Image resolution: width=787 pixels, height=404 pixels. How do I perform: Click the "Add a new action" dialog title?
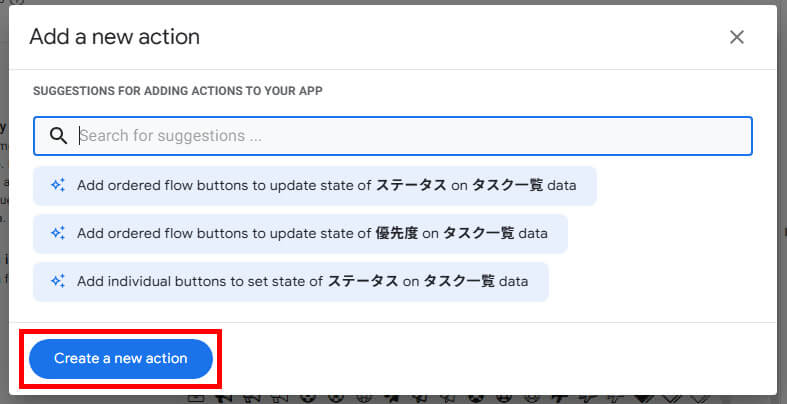tap(114, 37)
